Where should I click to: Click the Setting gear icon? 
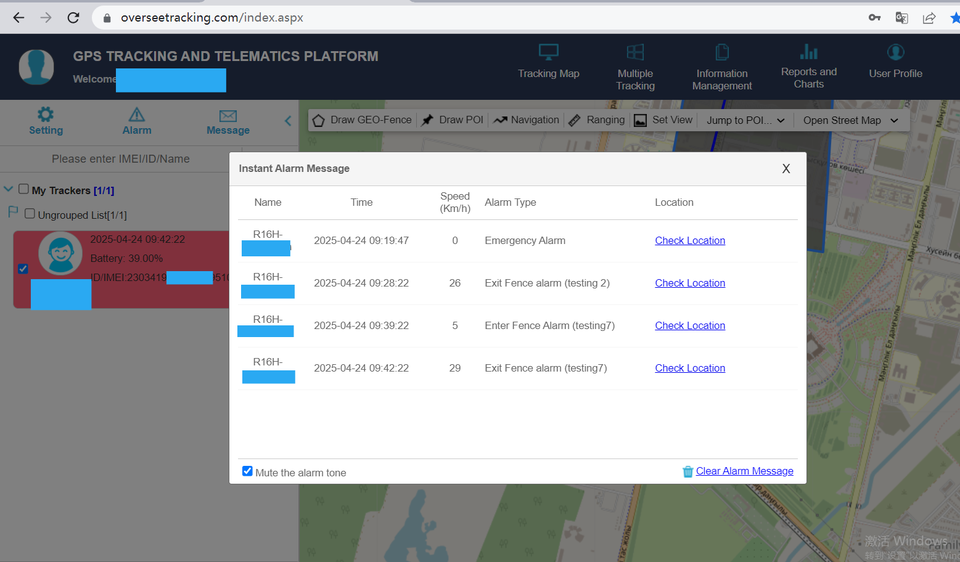pos(46,120)
